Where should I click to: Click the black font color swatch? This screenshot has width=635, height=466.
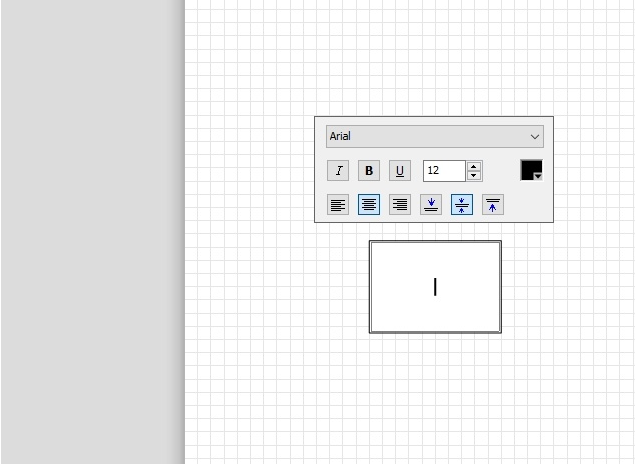click(529, 169)
